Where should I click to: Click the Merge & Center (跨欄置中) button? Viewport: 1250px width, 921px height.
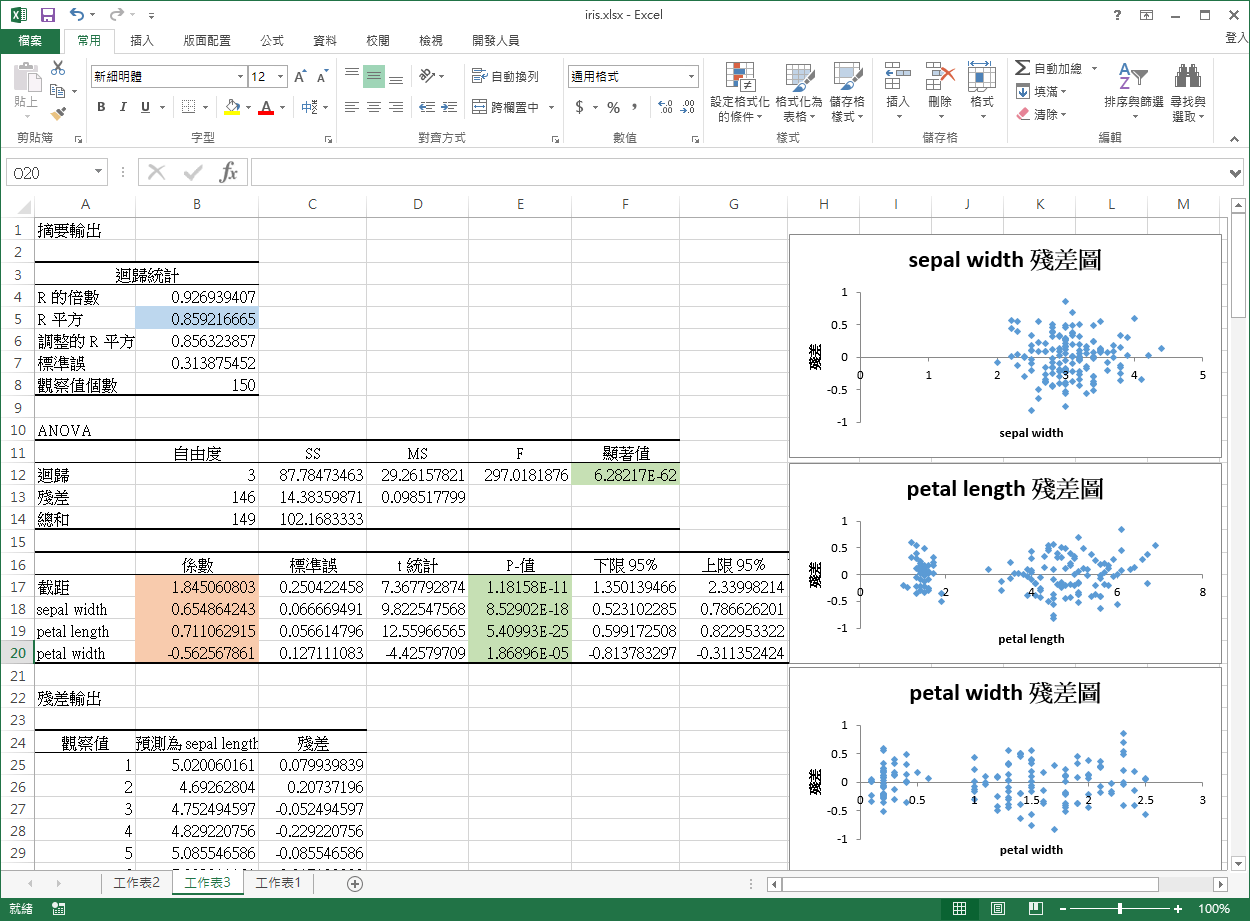506,107
